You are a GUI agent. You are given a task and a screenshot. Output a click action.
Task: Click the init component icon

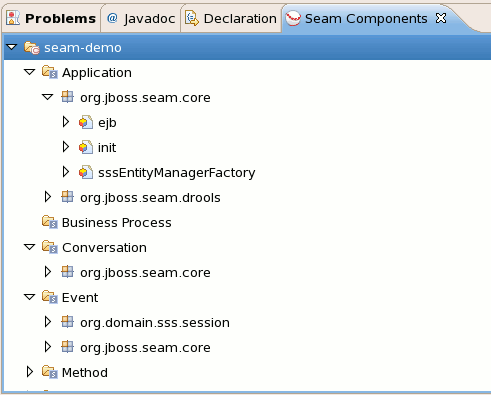[x=86, y=147]
